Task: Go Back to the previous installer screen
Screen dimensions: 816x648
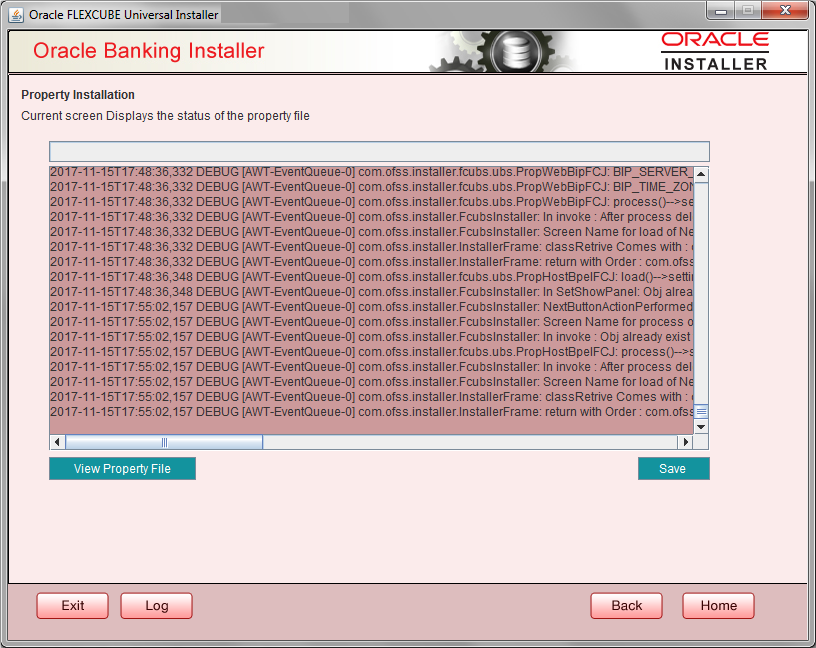Action: pos(626,605)
